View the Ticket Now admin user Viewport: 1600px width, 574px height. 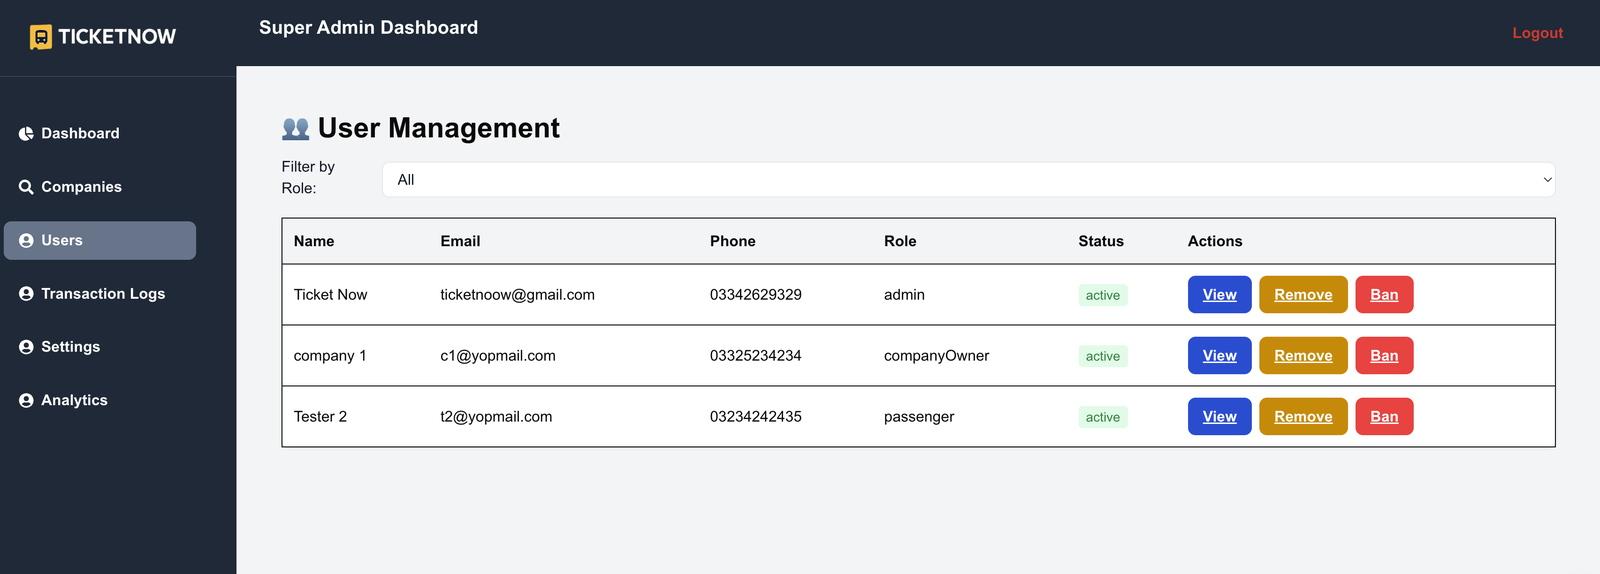point(1219,295)
